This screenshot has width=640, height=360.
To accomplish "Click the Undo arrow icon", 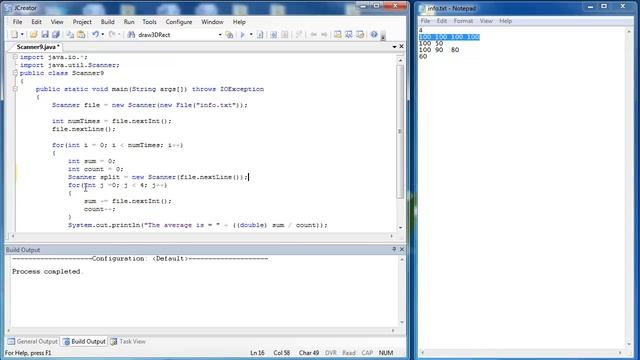I will [x=95, y=35].
